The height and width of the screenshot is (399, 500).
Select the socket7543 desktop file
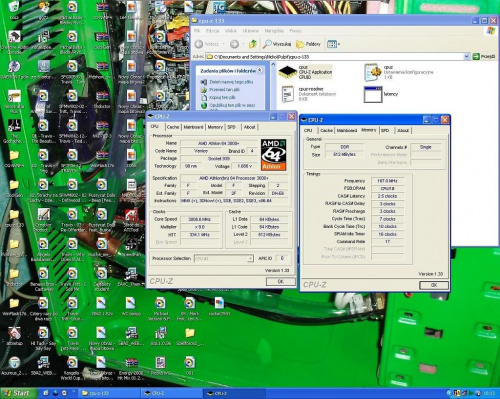[219, 307]
